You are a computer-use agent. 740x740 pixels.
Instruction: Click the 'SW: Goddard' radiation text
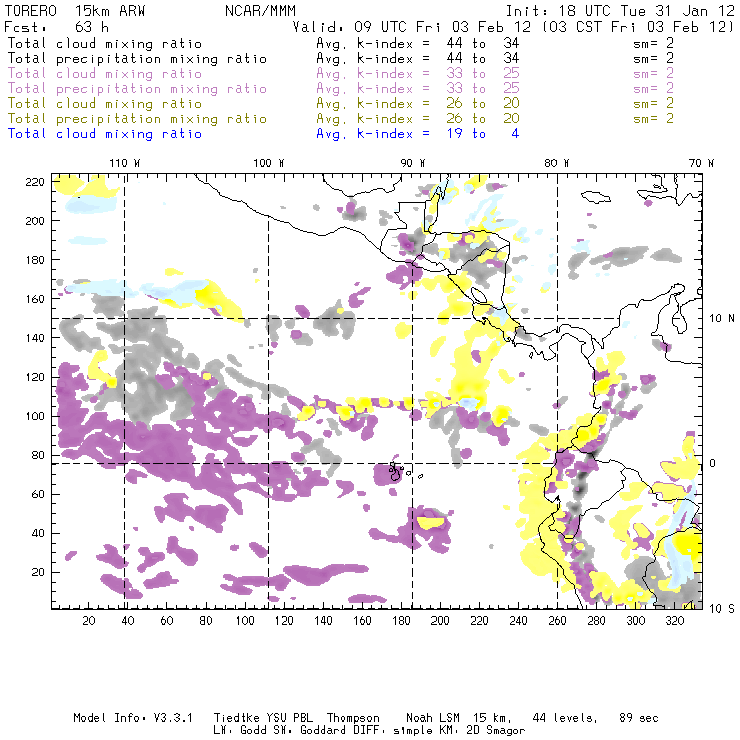coord(309,731)
